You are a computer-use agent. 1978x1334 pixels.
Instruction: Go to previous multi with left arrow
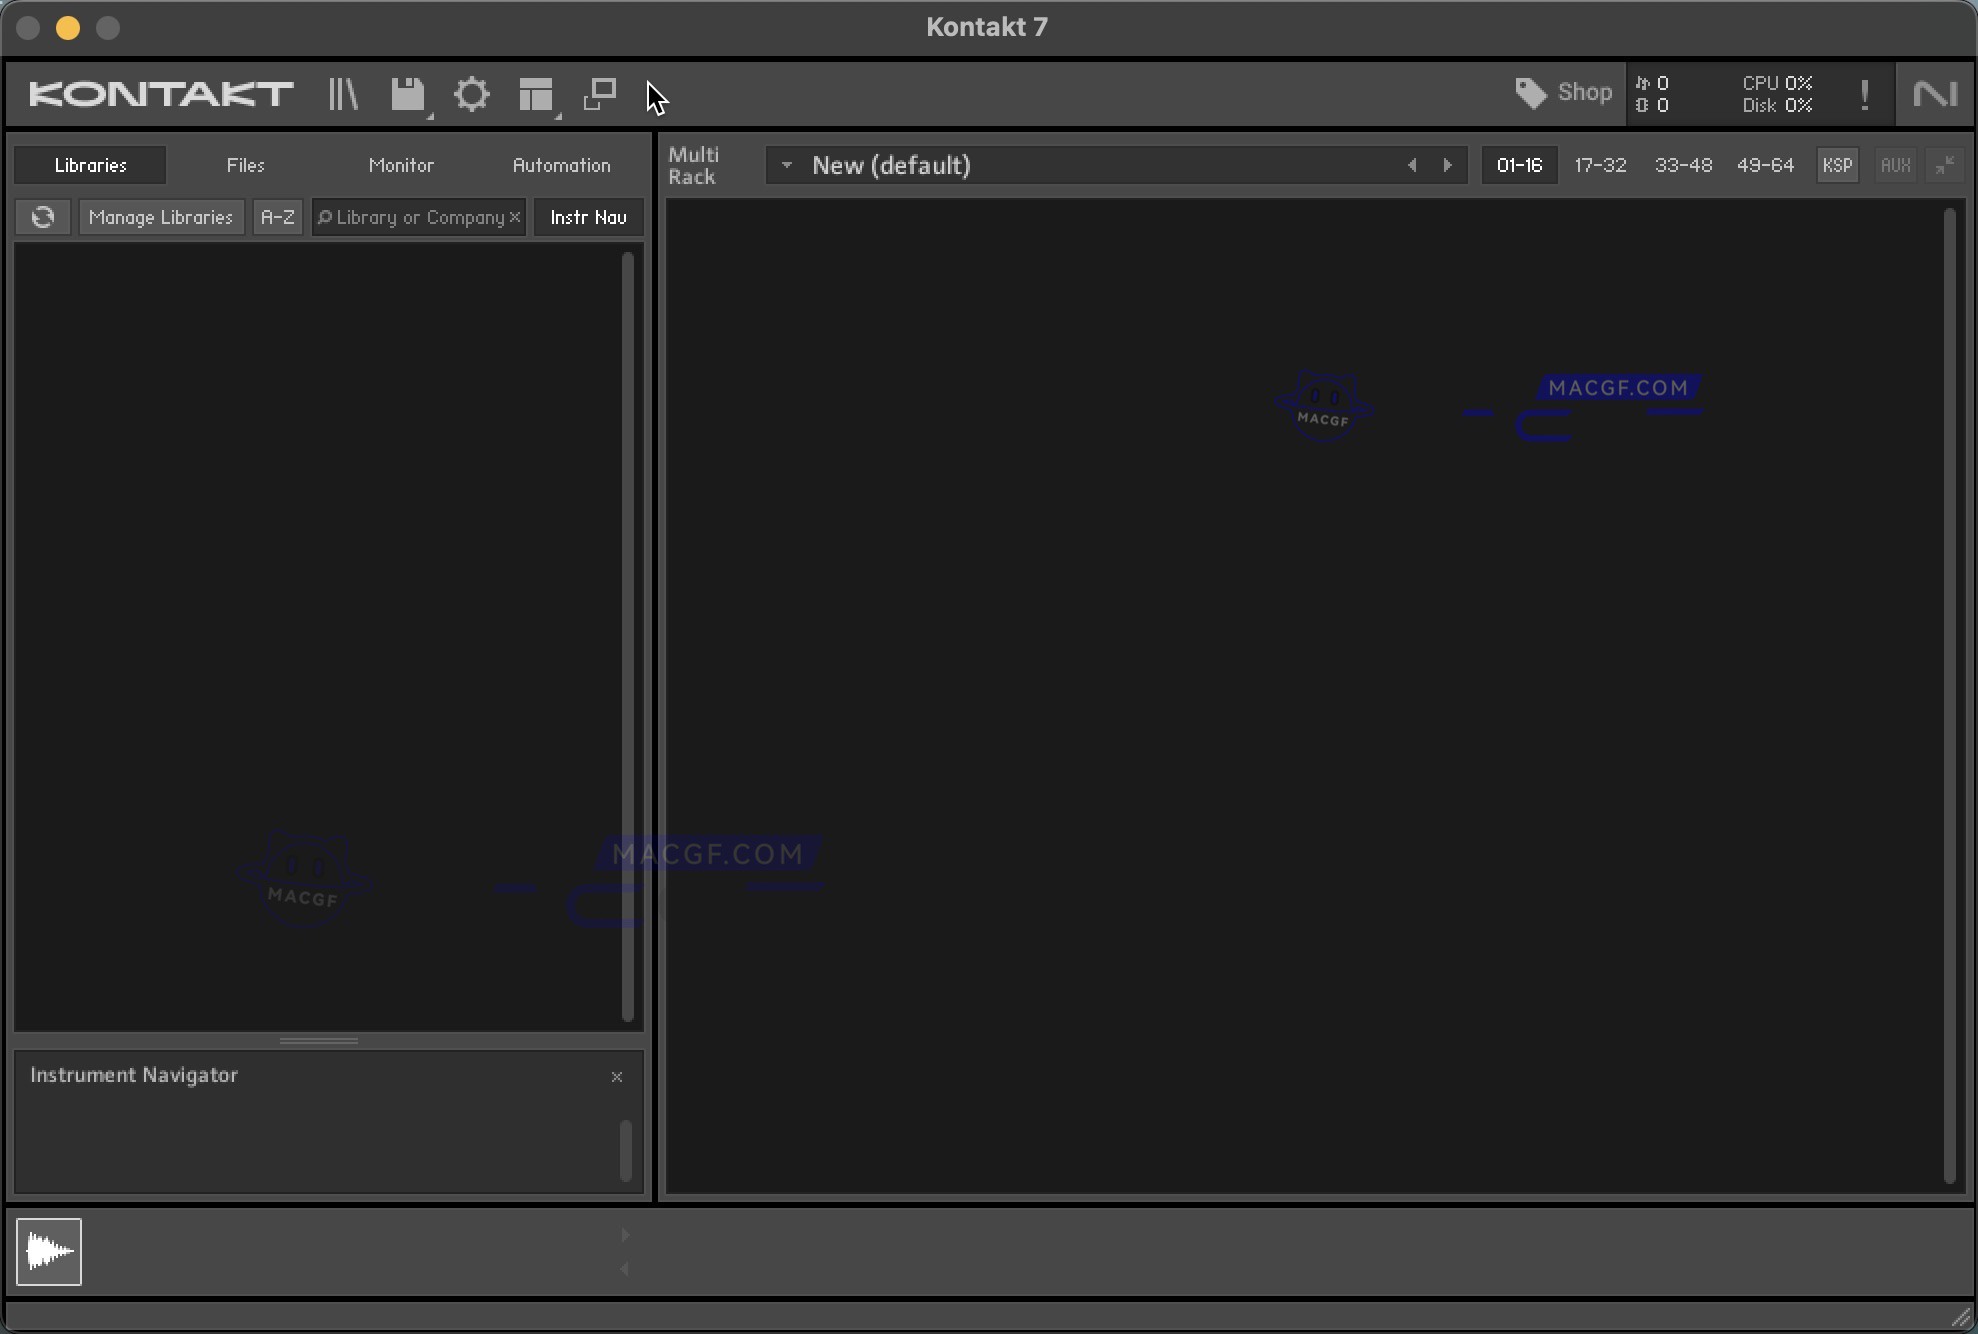[1412, 164]
